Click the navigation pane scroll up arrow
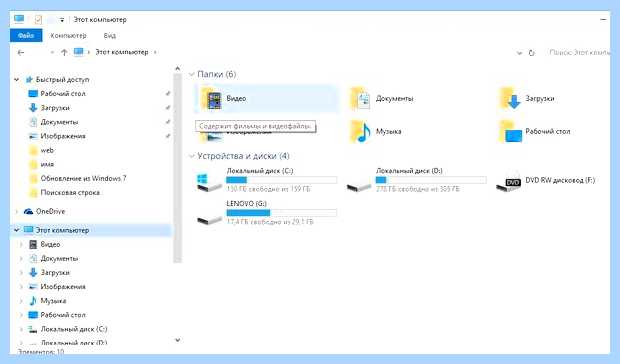This screenshot has height=364, width=620. pyautogui.click(x=178, y=69)
